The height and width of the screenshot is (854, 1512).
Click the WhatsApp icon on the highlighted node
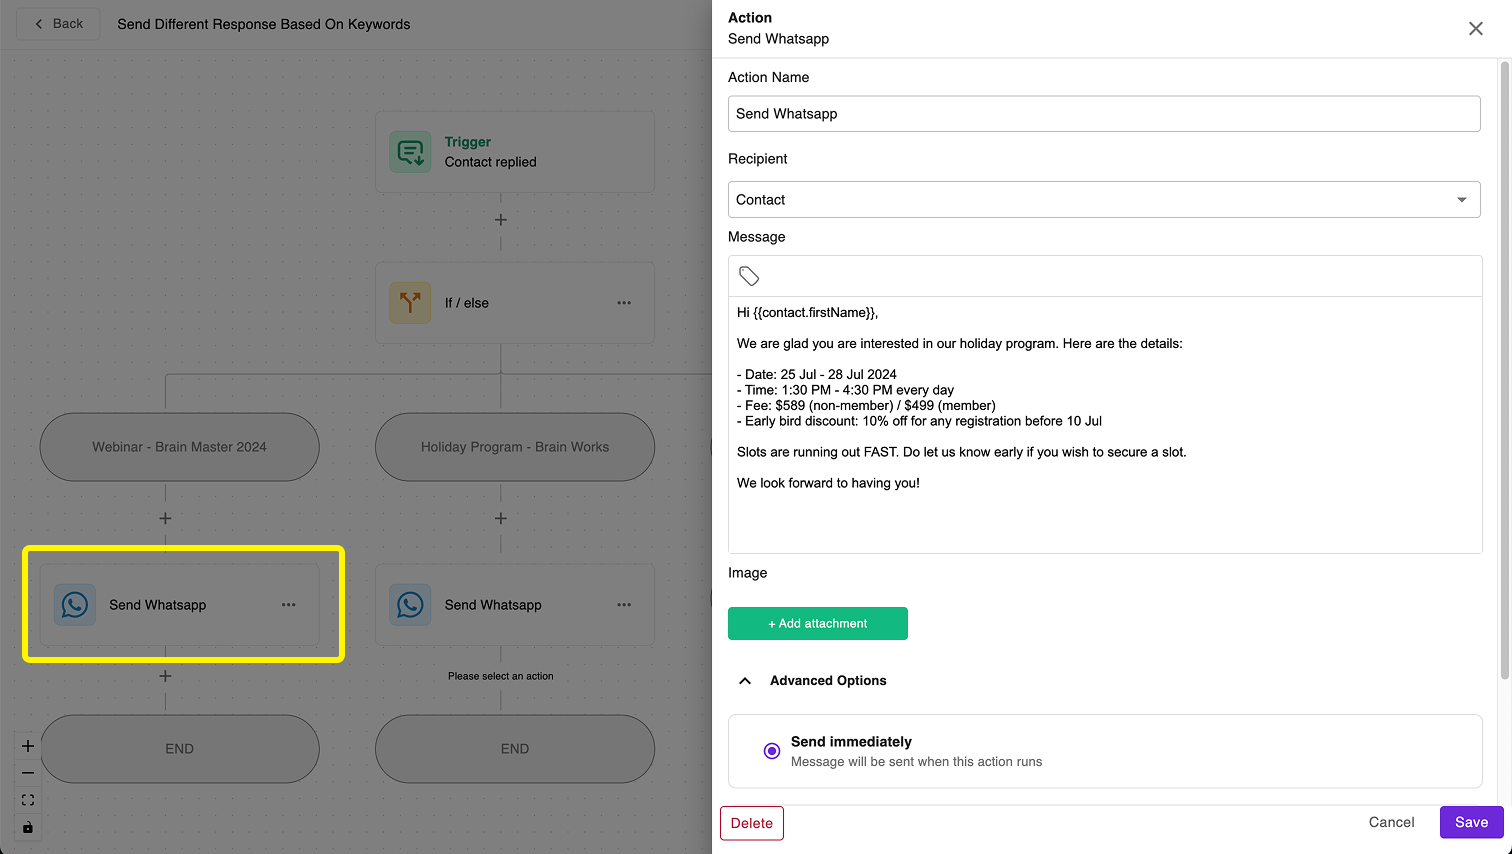(74, 604)
